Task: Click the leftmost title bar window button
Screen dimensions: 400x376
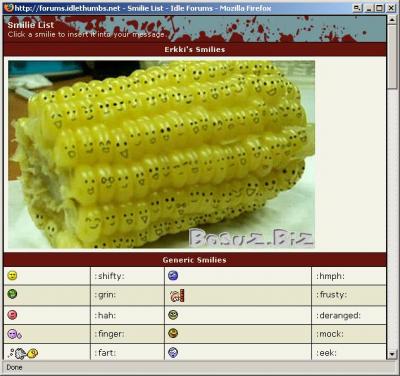Action: (357, 8)
